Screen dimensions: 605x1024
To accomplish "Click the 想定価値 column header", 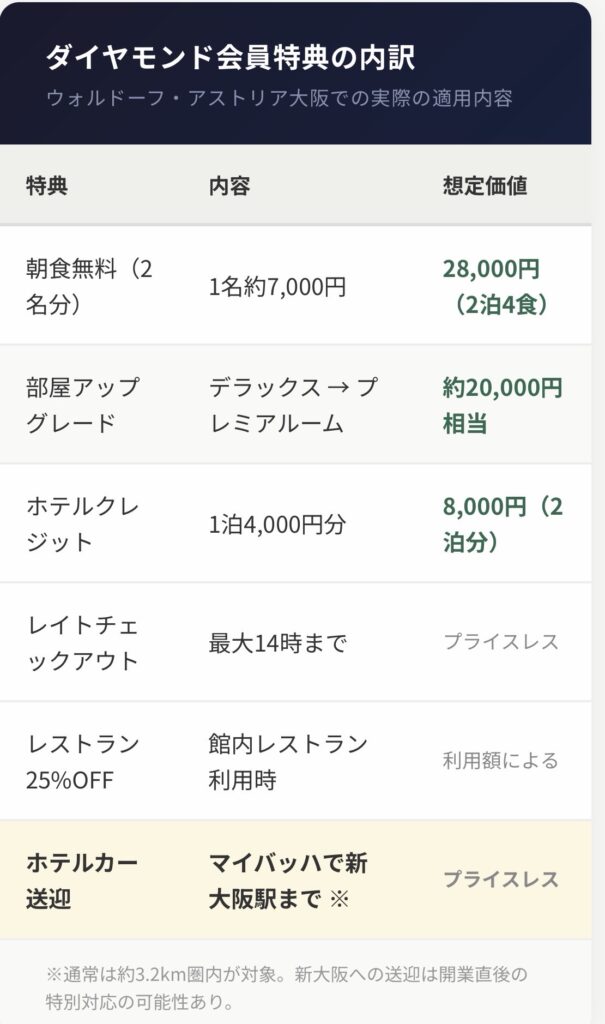I will click(485, 186).
